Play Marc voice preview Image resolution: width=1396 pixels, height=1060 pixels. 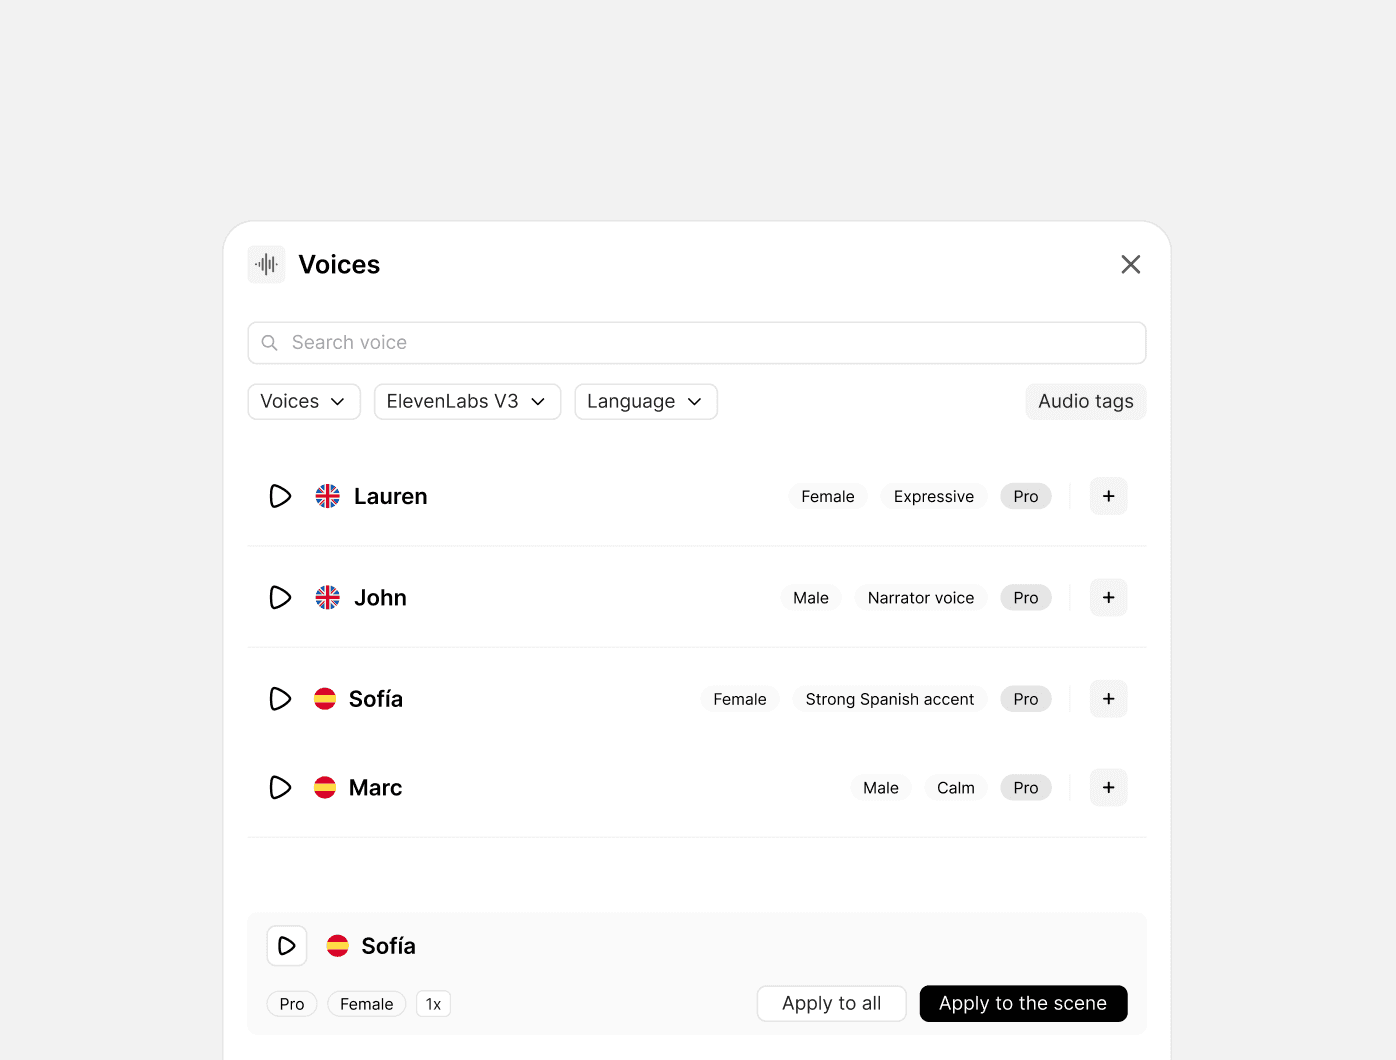click(280, 787)
